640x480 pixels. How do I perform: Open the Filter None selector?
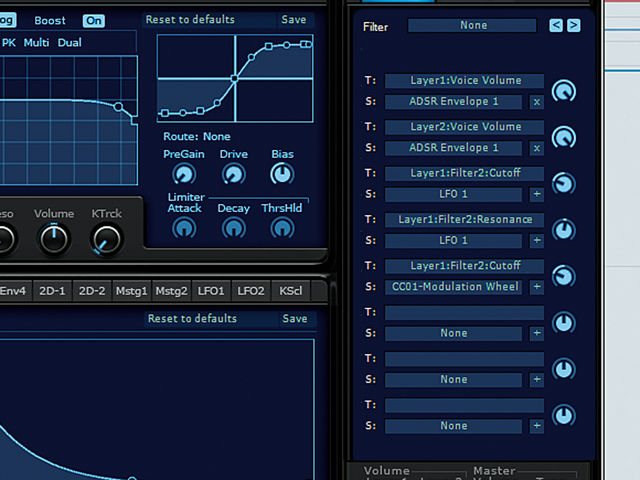coord(472,25)
